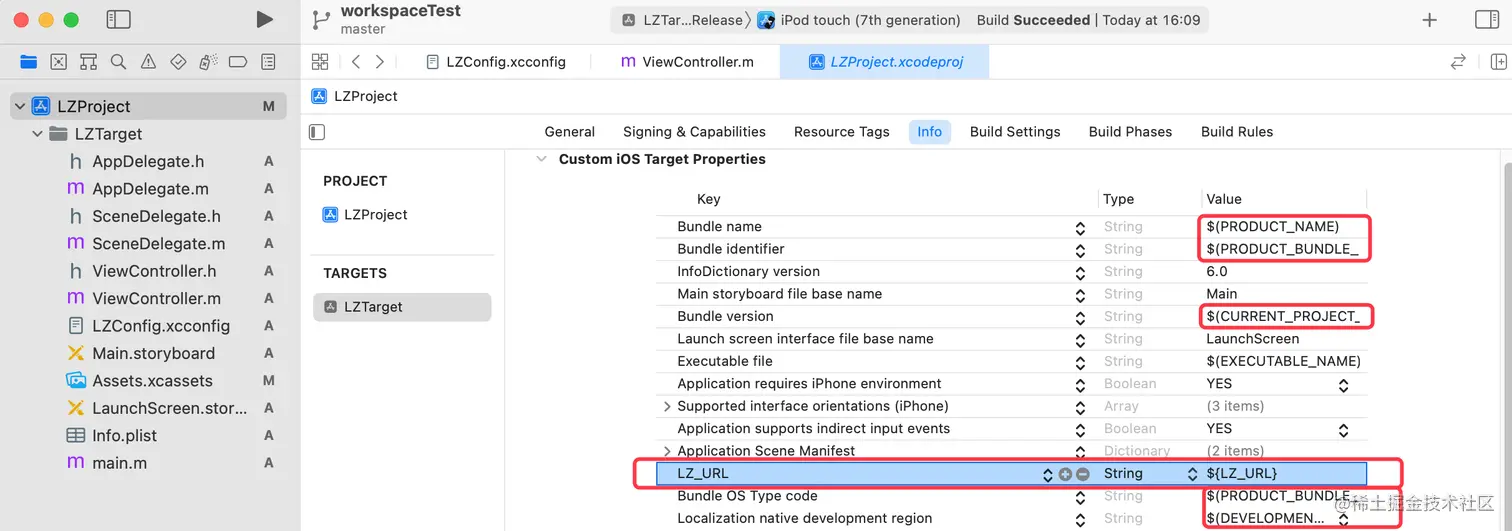Open the Find navigator magnifier icon
The image size is (1512, 531).
118,62
